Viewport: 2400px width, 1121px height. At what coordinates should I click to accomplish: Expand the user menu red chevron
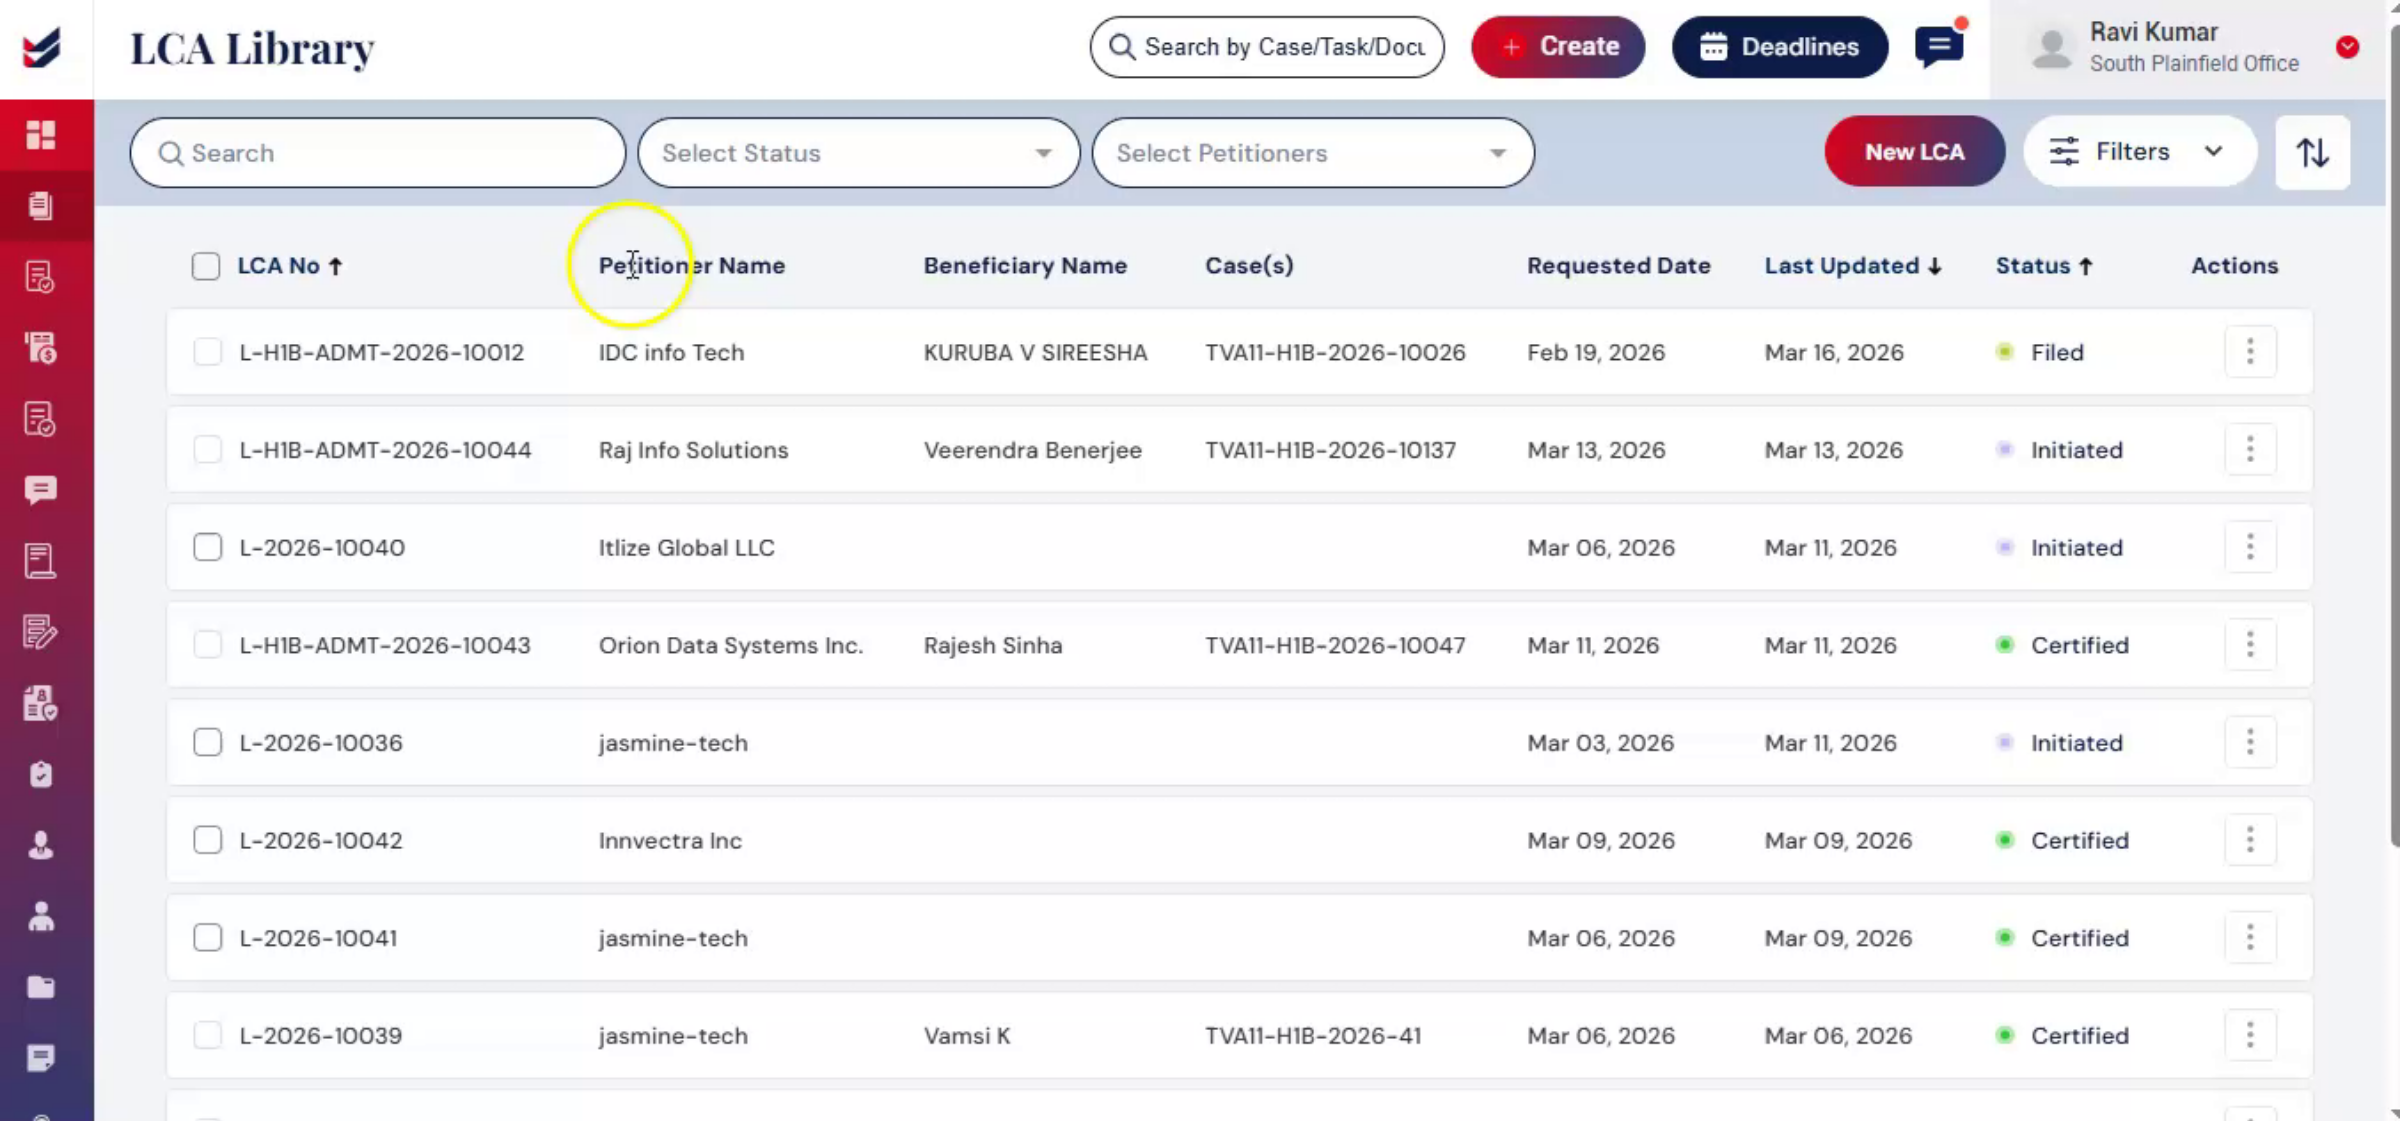(2347, 47)
